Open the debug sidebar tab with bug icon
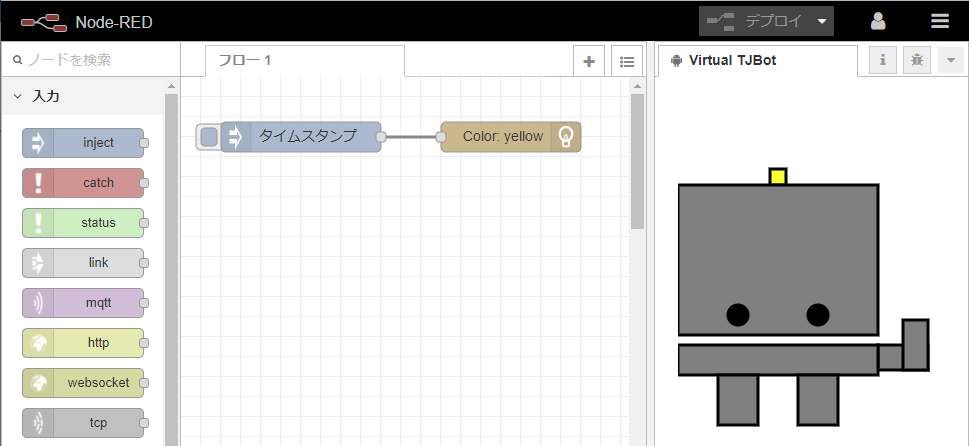Image resolution: width=969 pixels, height=446 pixels. tap(916, 61)
